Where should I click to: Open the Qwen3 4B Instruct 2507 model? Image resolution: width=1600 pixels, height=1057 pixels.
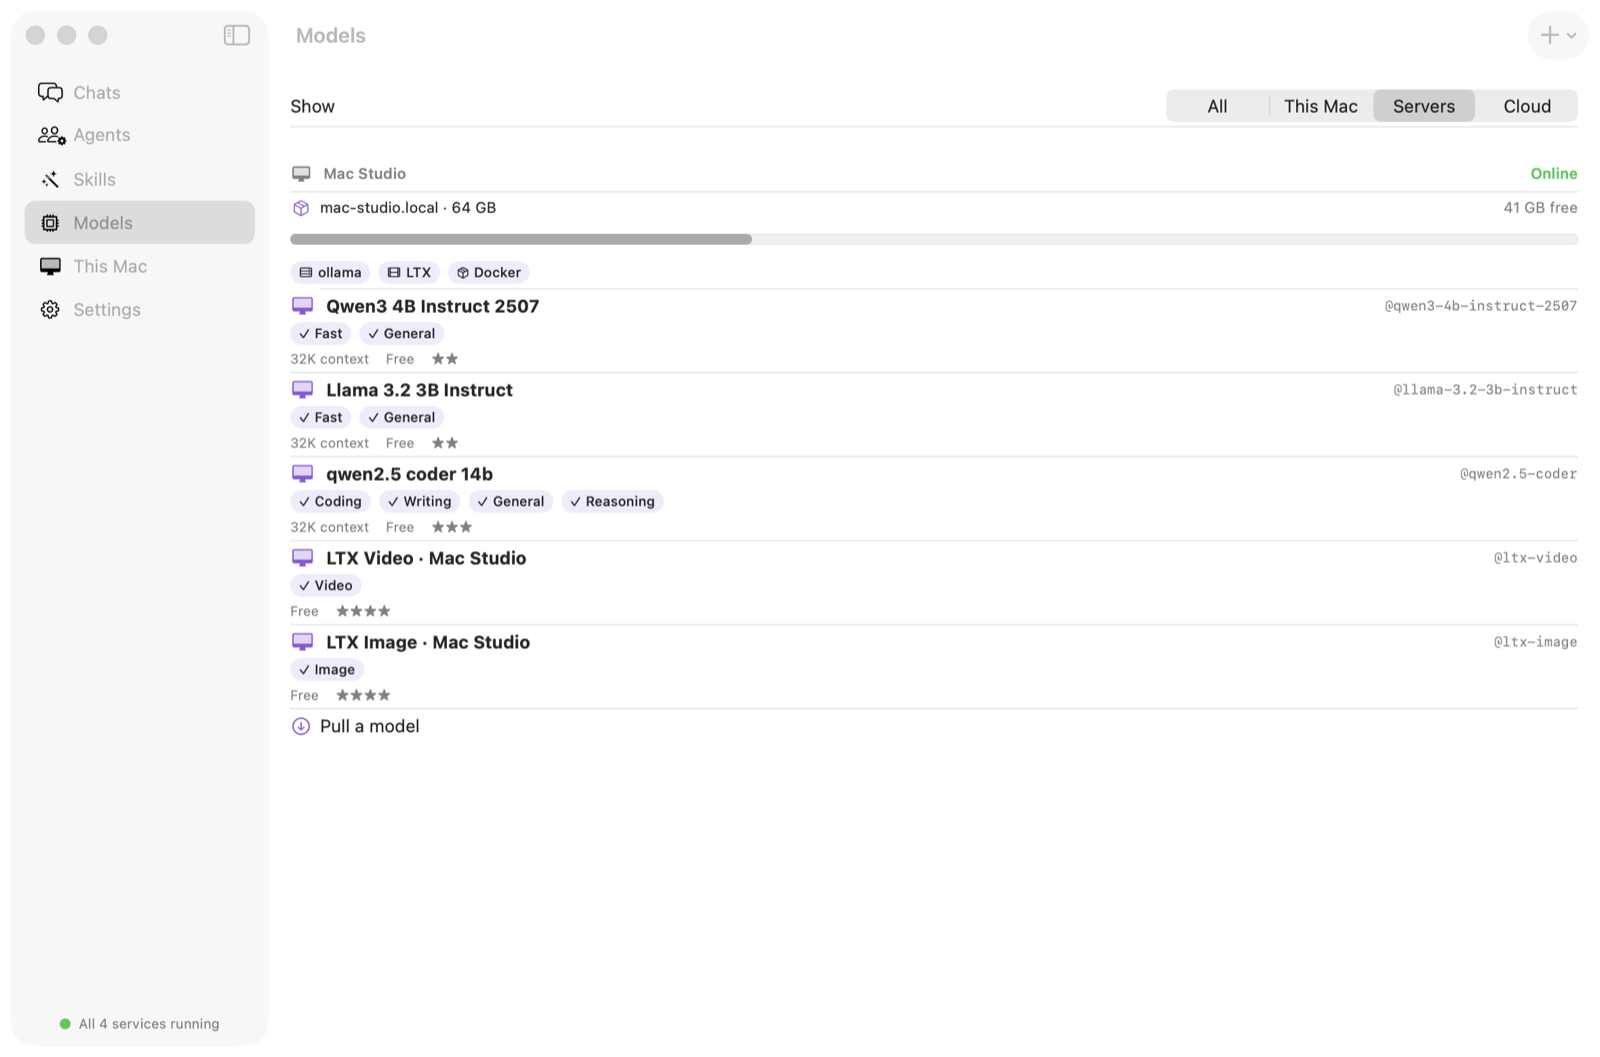coord(432,306)
